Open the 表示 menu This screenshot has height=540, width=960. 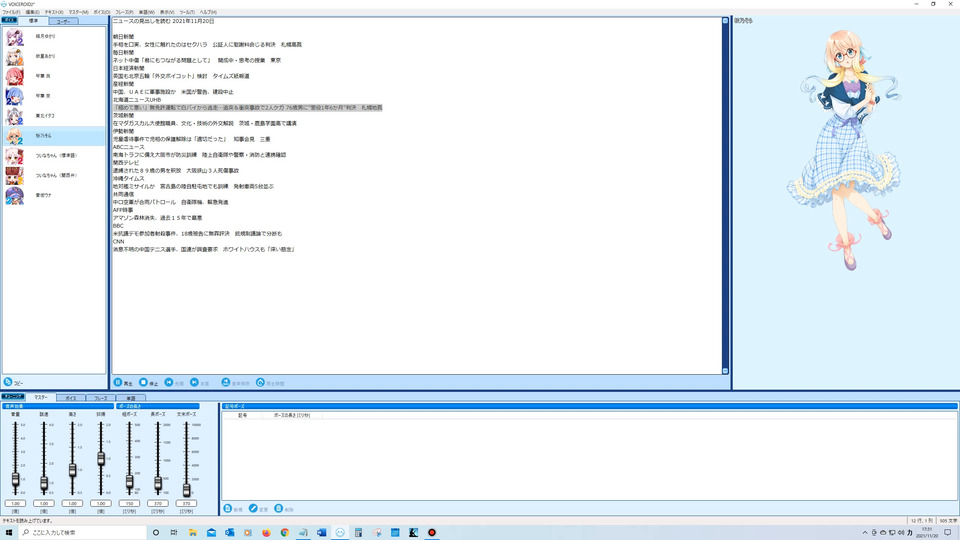(x=167, y=12)
